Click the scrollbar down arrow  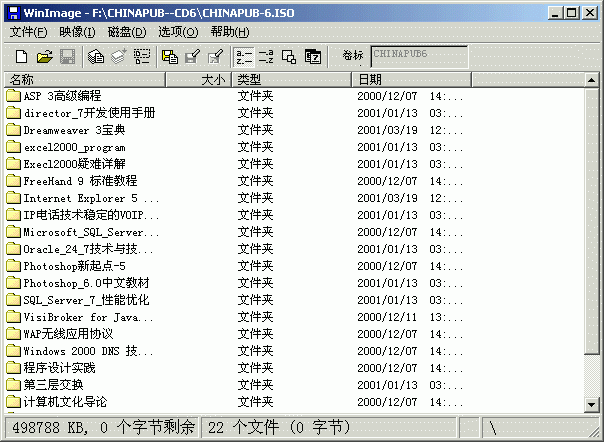(591, 404)
